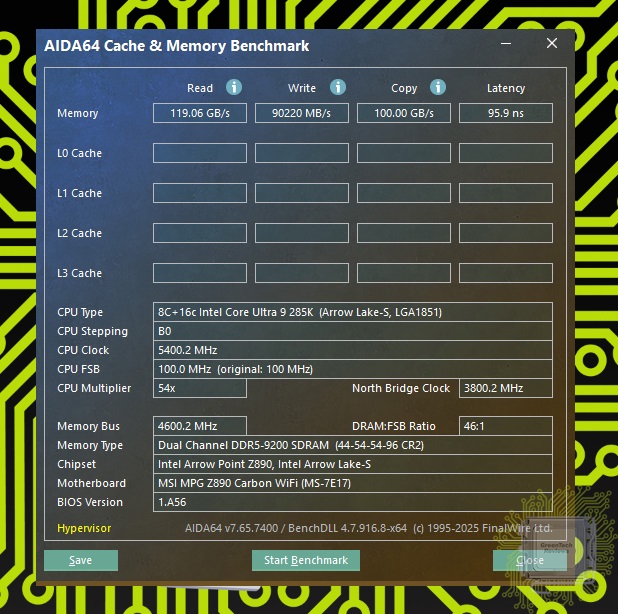Click the Save button
The image size is (618, 614).
click(81, 560)
